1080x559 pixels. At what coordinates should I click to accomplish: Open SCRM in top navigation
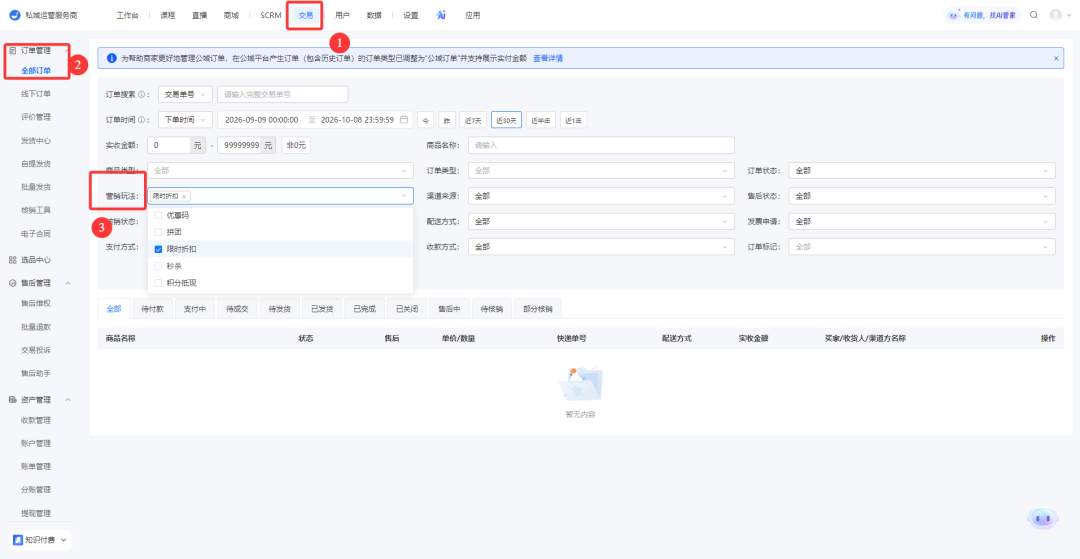(x=271, y=15)
